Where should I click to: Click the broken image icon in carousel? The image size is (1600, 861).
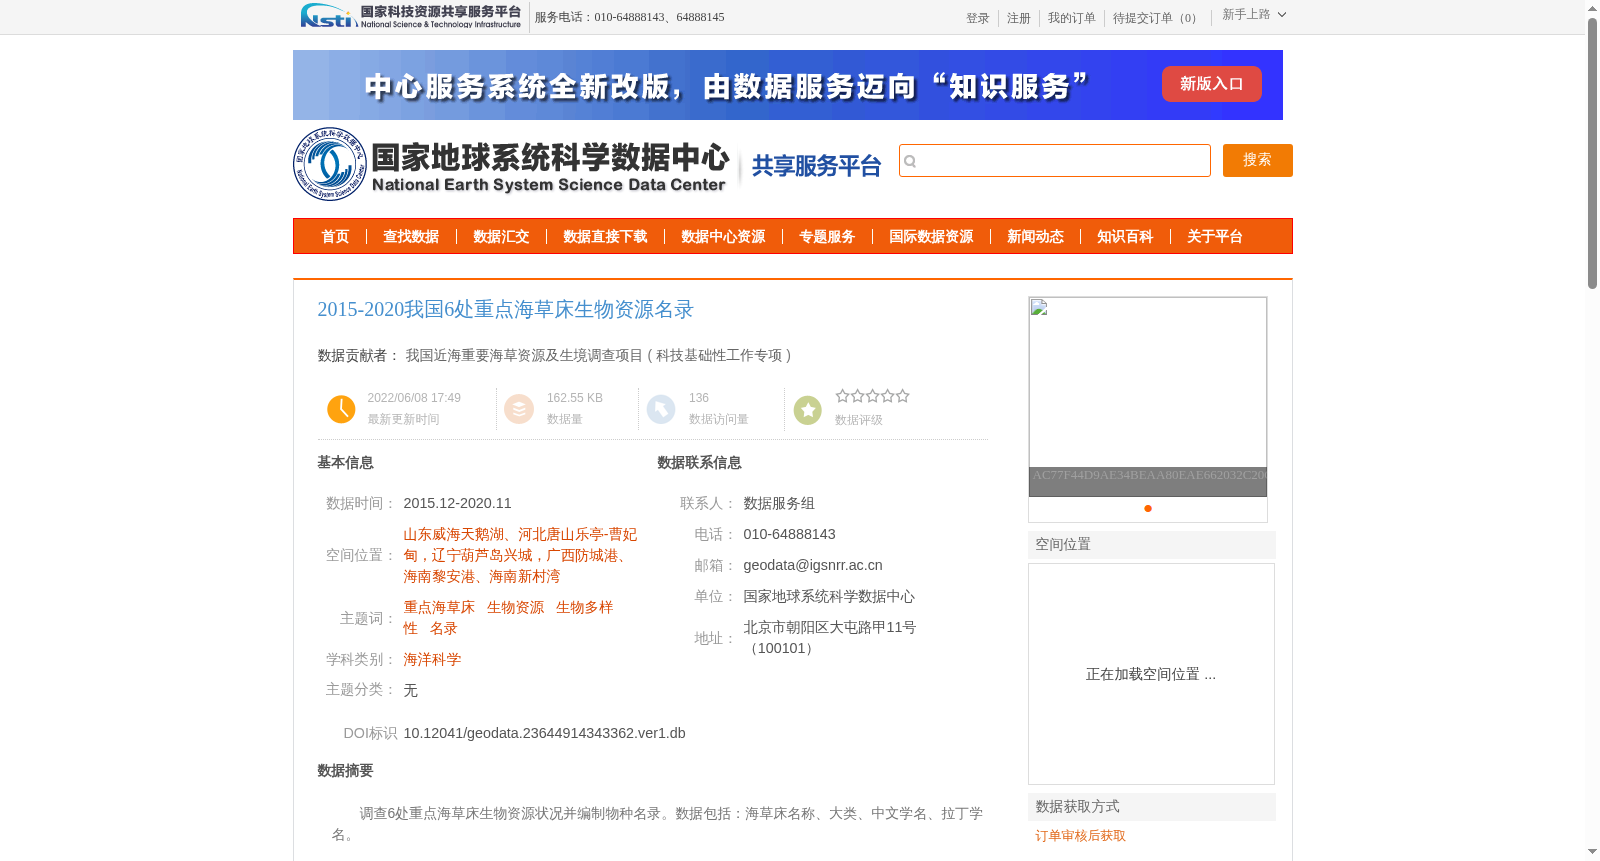1039,307
